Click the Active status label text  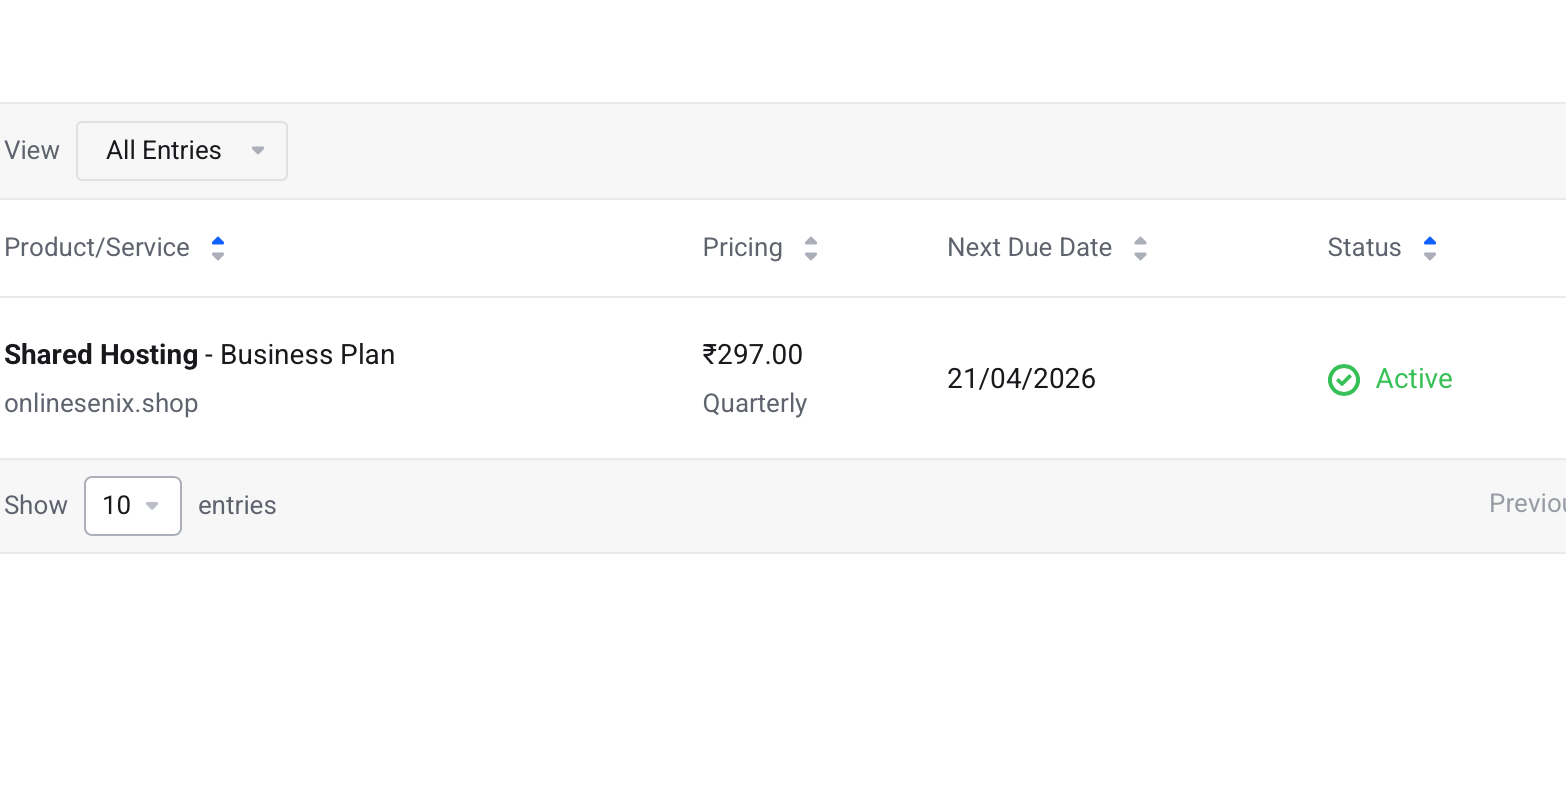tap(1414, 379)
